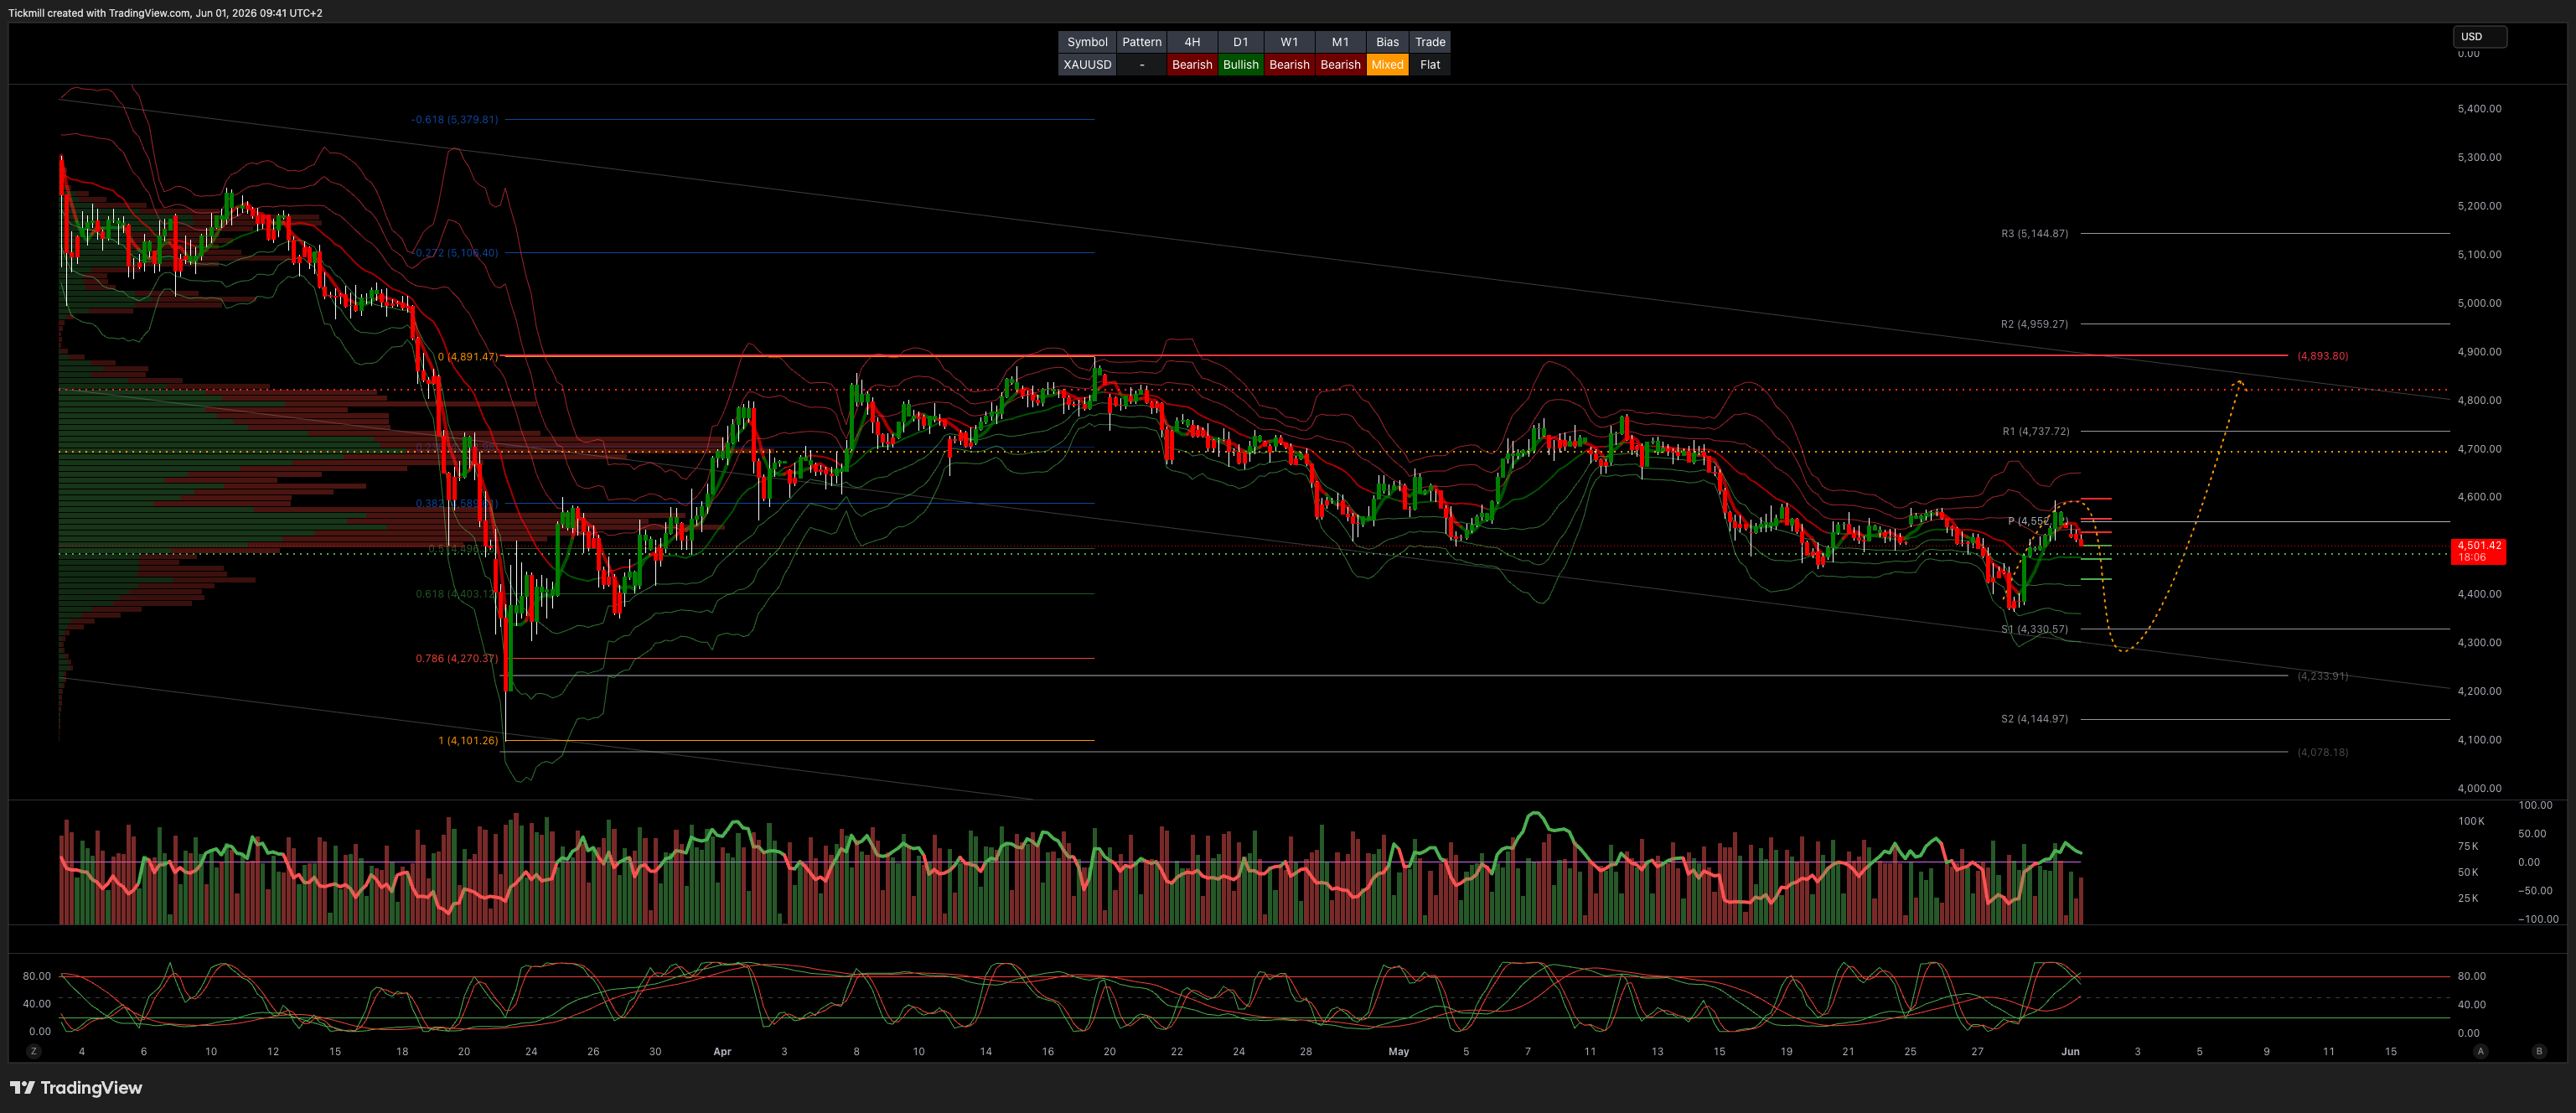Click the Flat trade cell

click(1430, 65)
